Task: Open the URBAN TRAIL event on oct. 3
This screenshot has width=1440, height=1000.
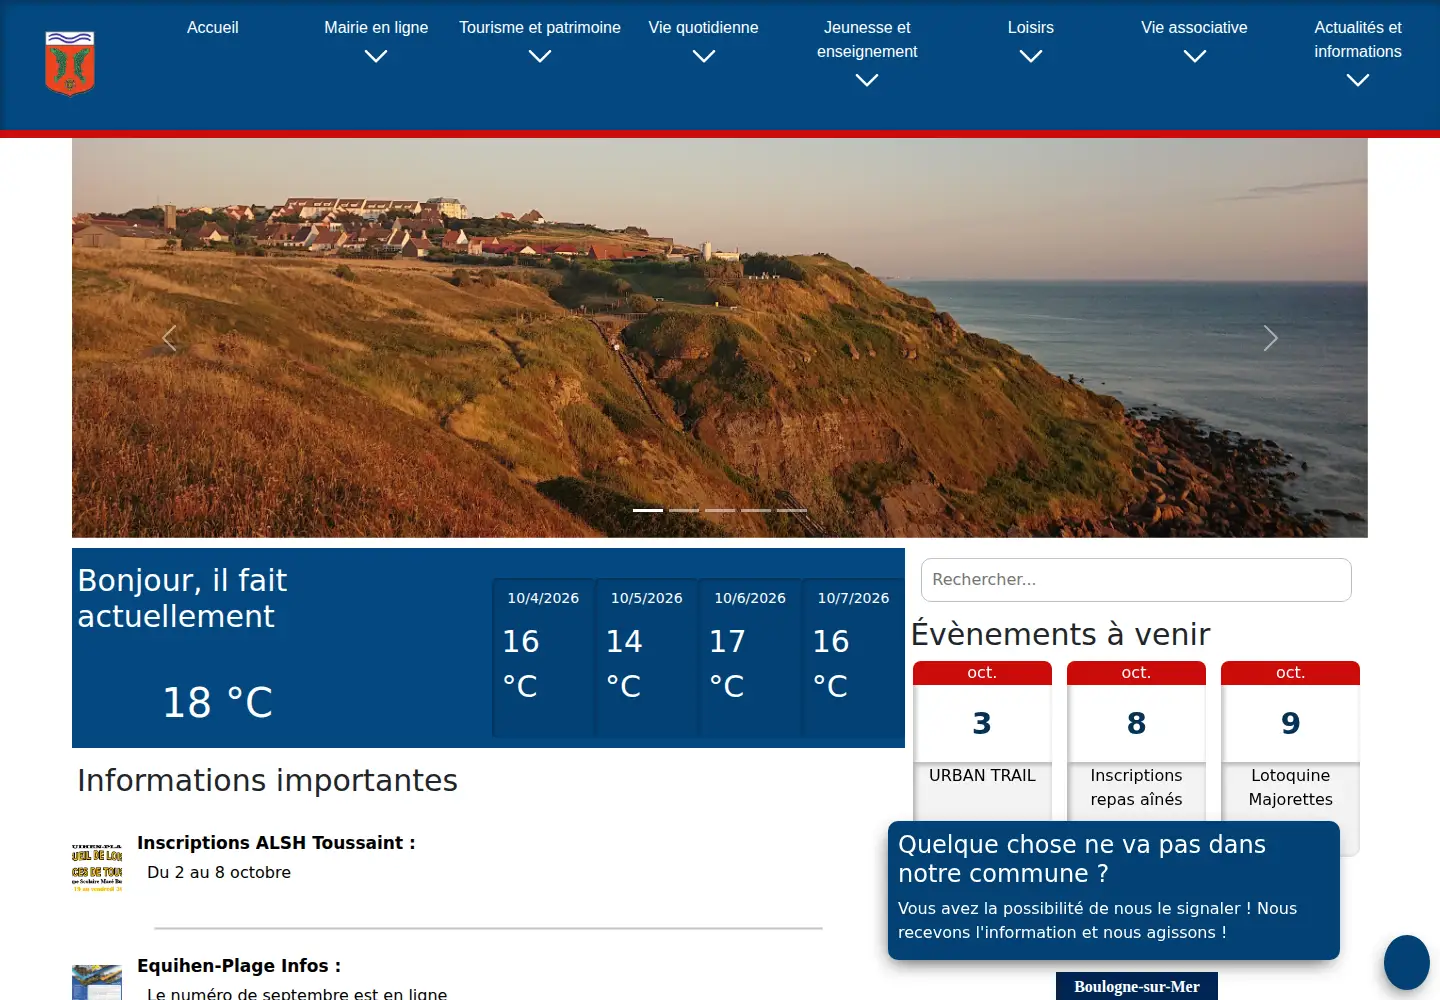Action: (982, 740)
